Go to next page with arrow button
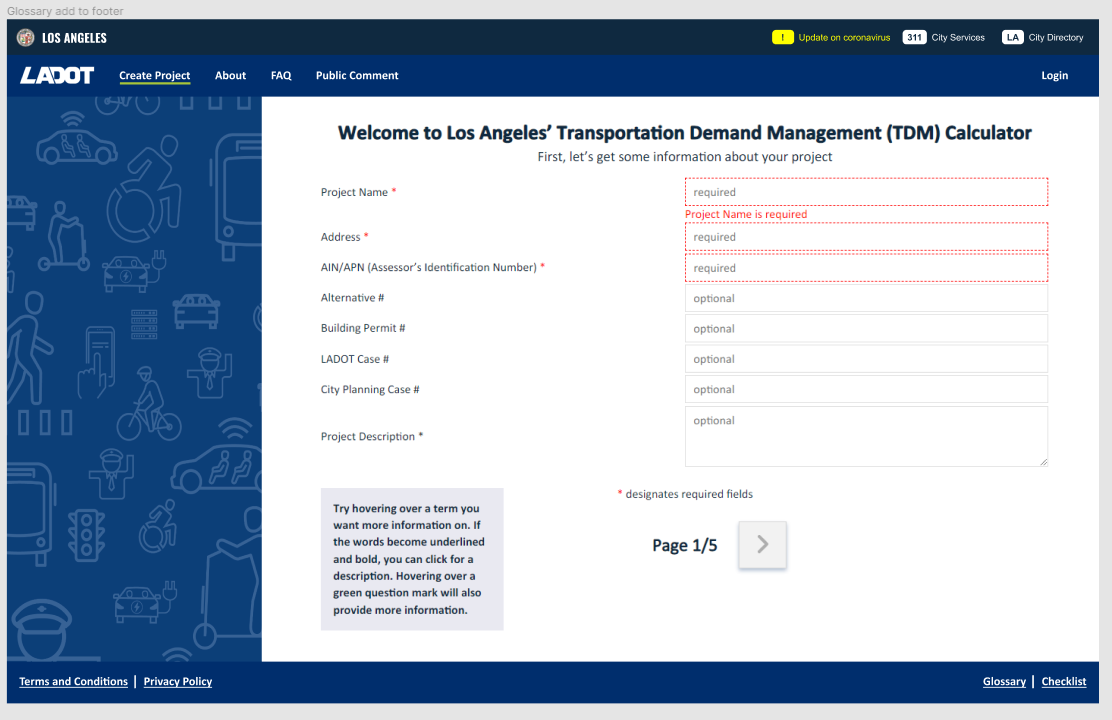 762,545
